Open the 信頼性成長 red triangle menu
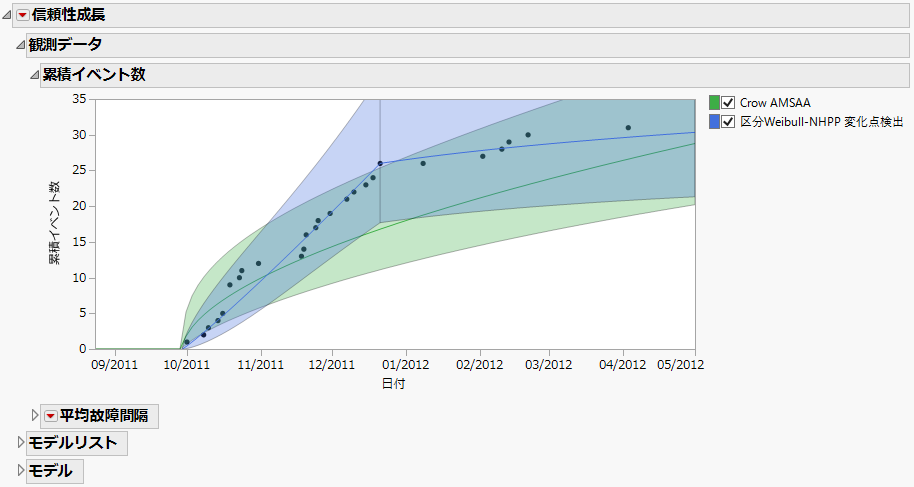Viewport: 914px width, 487px height. (x=23, y=15)
